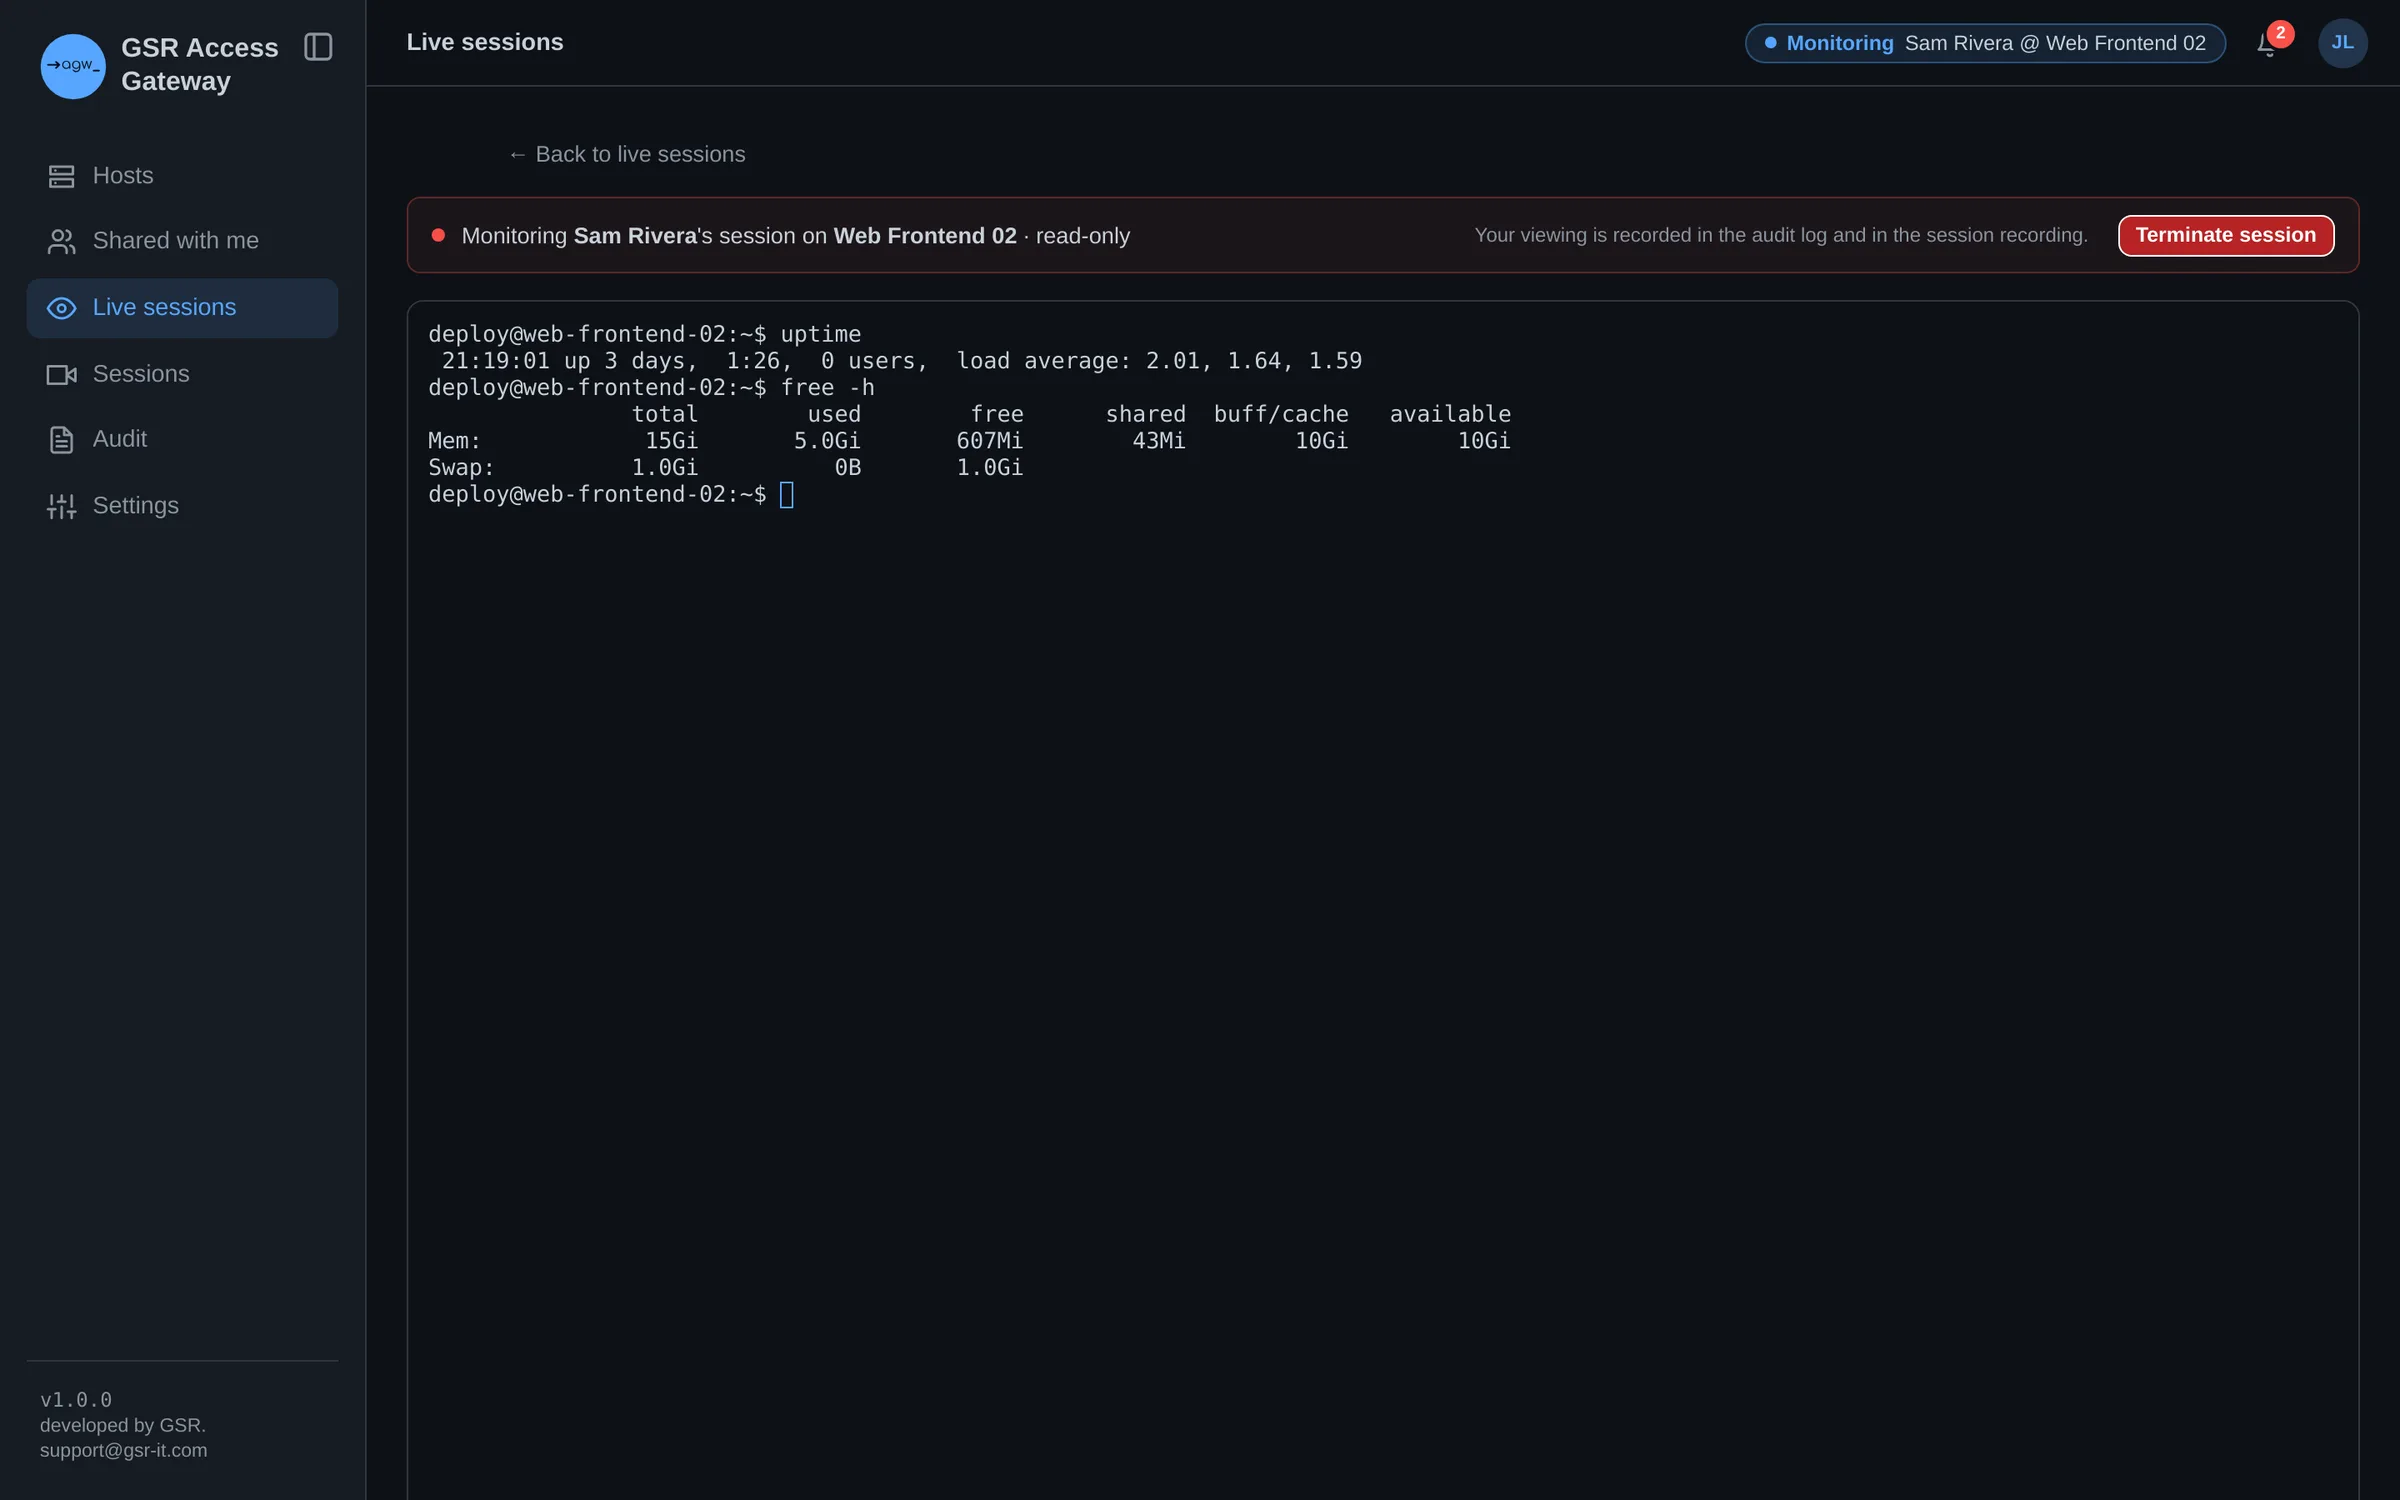Click the red recording dot in banner
2400x1500 pixels.
tap(438, 235)
